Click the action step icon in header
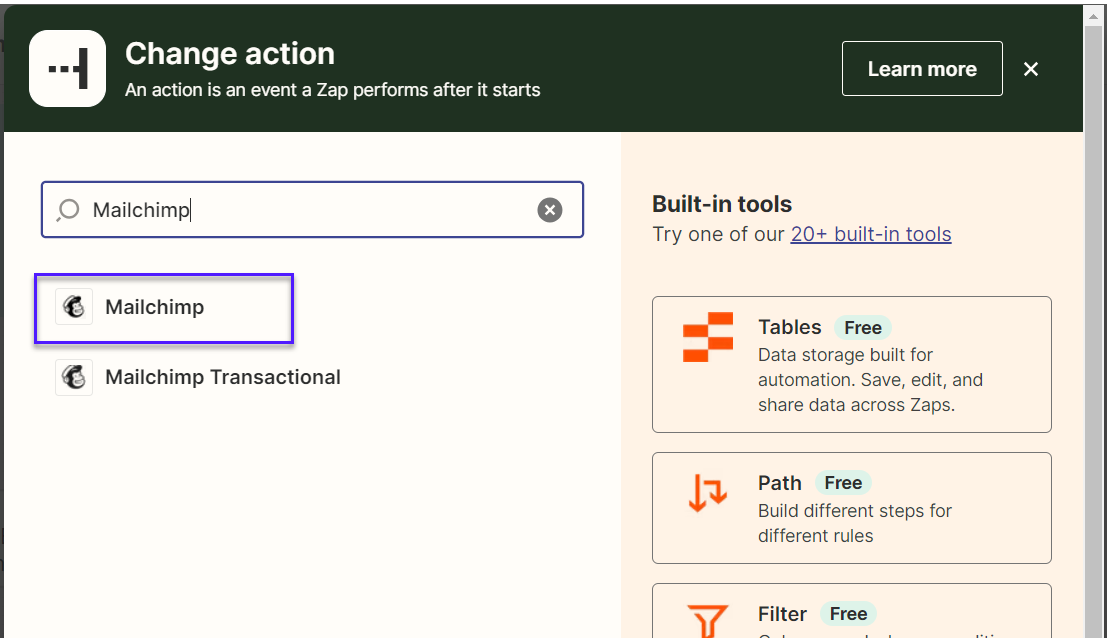The image size is (1107, 638). tap(68, 68)
